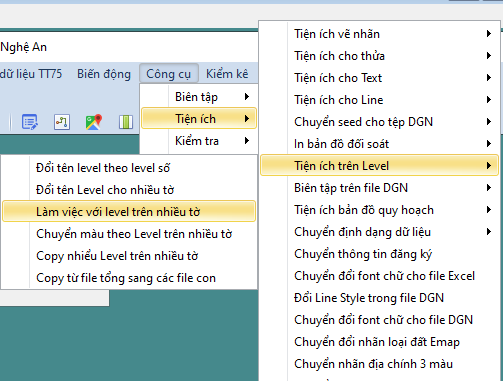Open the Công cụ menu
503x381 pixels.
click(169, 74)
